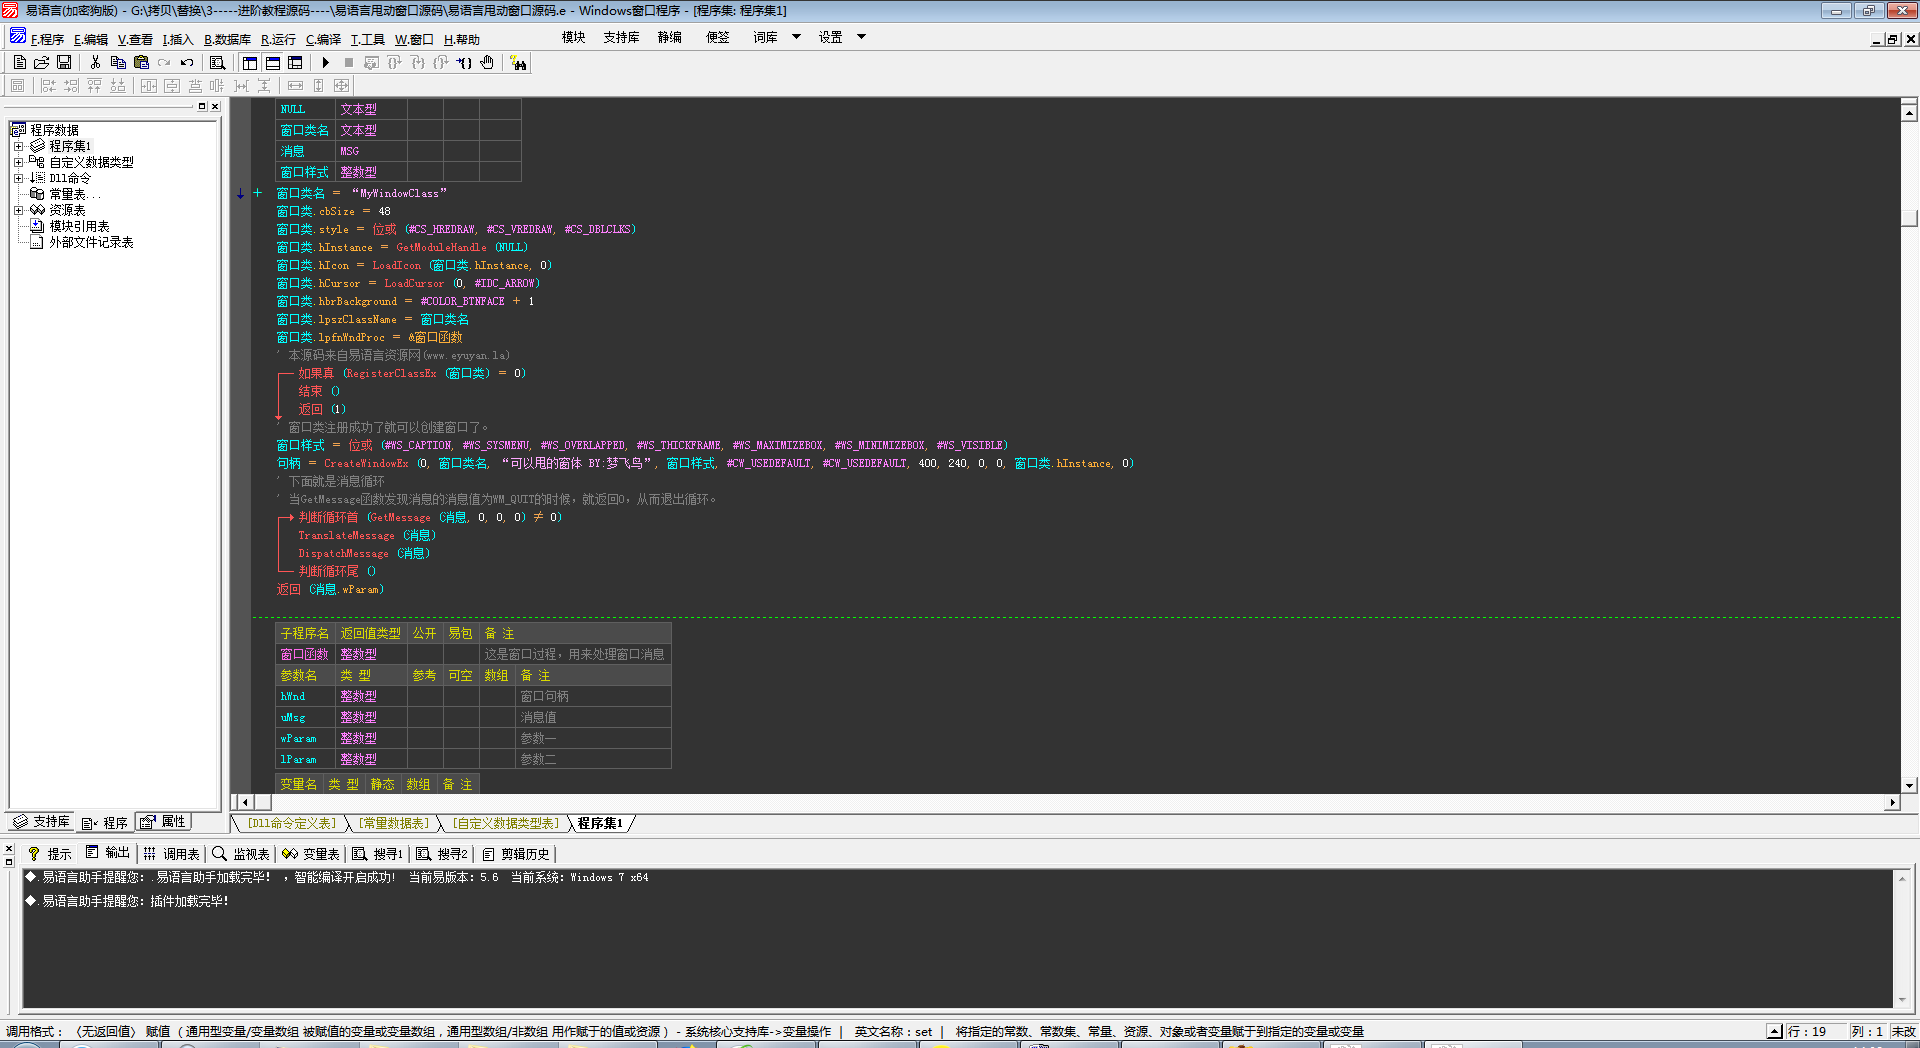Image resolution: width=1920 pixels, height=1048 pixels.
Task: Open the 监视表 bottom panel tab
Action: 241,854
